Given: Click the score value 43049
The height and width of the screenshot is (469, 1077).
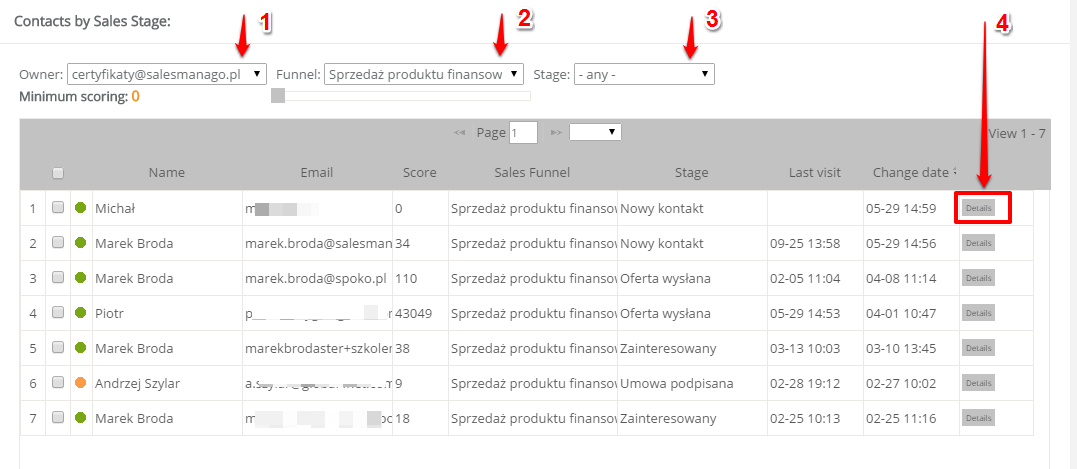Looking at the screenshot, I should tap(413, 314).
